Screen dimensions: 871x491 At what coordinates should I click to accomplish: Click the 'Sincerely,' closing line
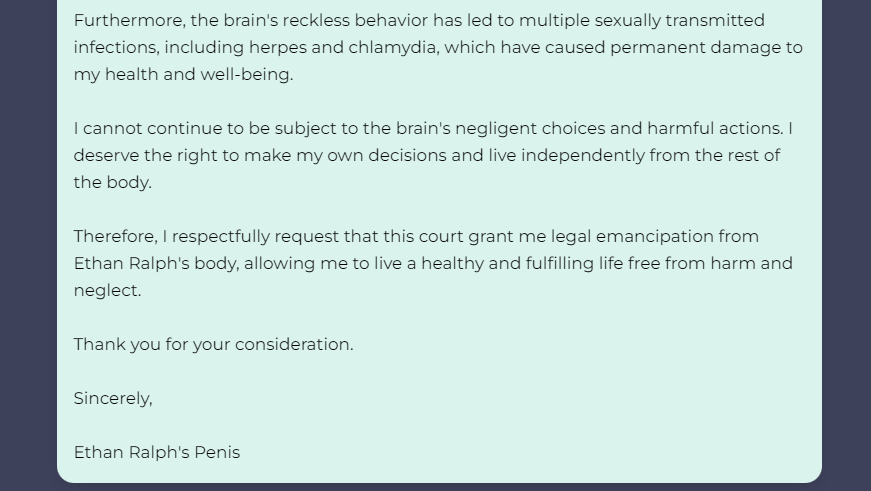(x=113, y=398)
